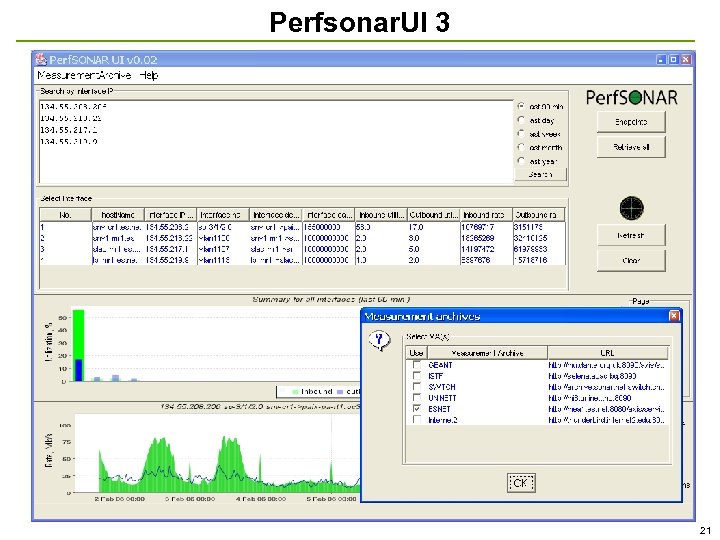
Task: Click the Internet2 archive name text
Action: pos(443,420)
